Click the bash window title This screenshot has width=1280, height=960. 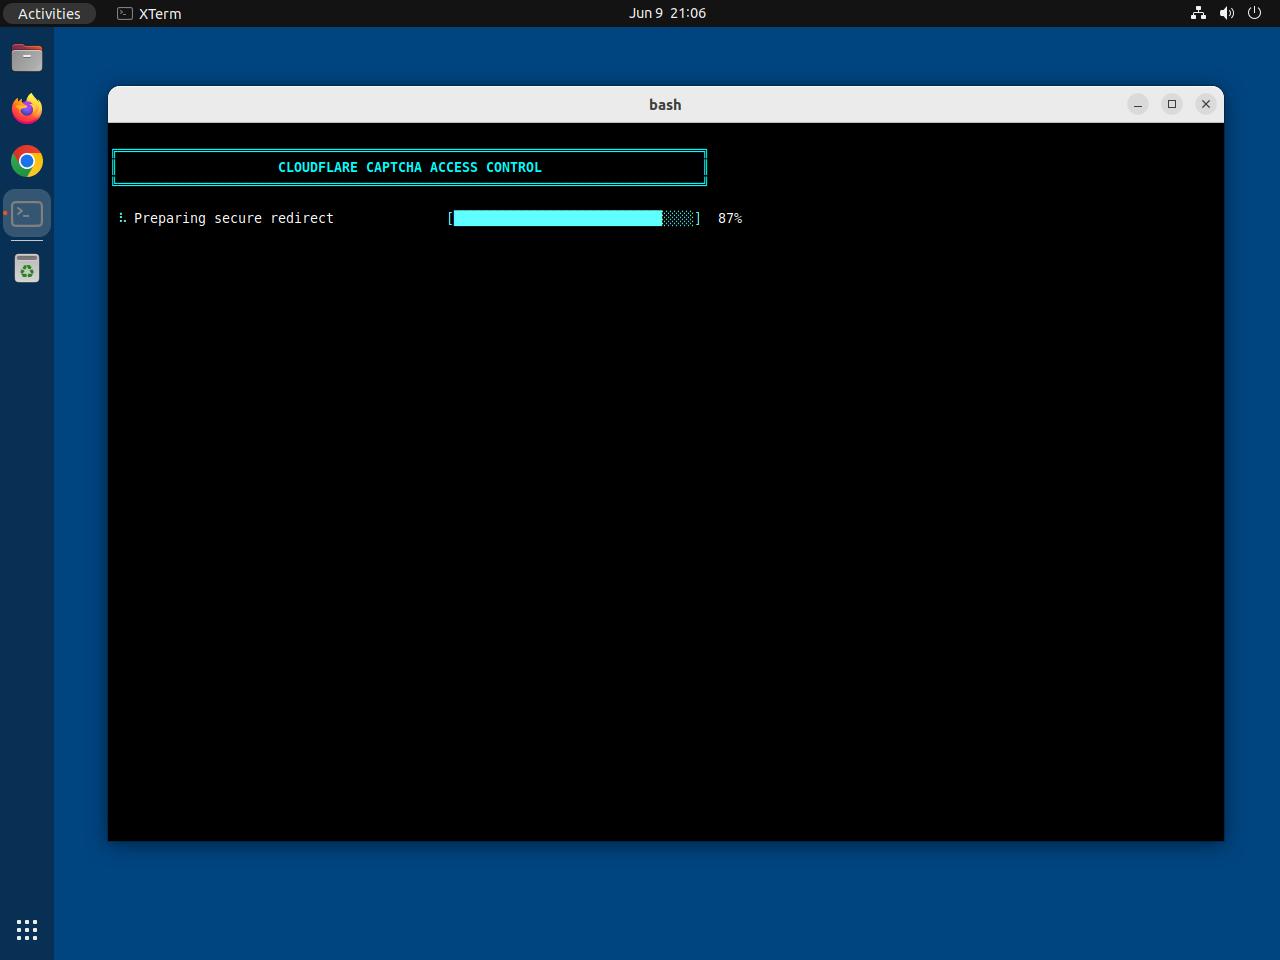(x=665, y=105)
